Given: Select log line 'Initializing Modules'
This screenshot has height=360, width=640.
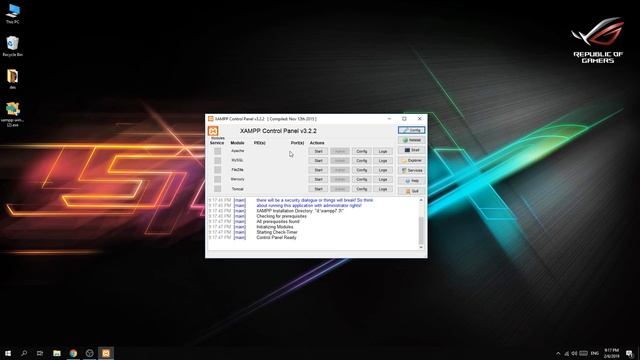Looking at the screenshot, I should point(275,227).
